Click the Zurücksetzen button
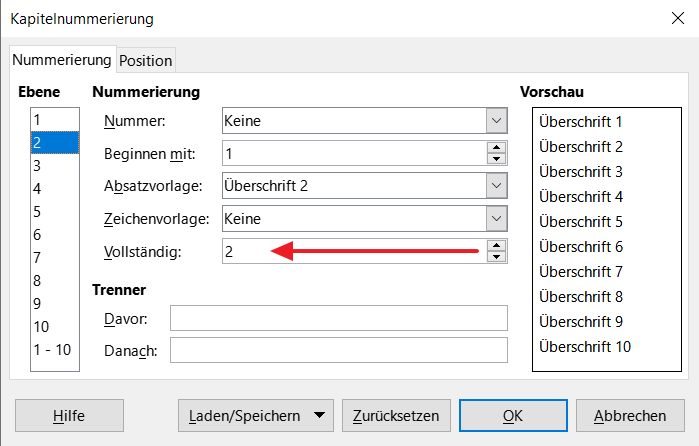 [x=396, y=416]
